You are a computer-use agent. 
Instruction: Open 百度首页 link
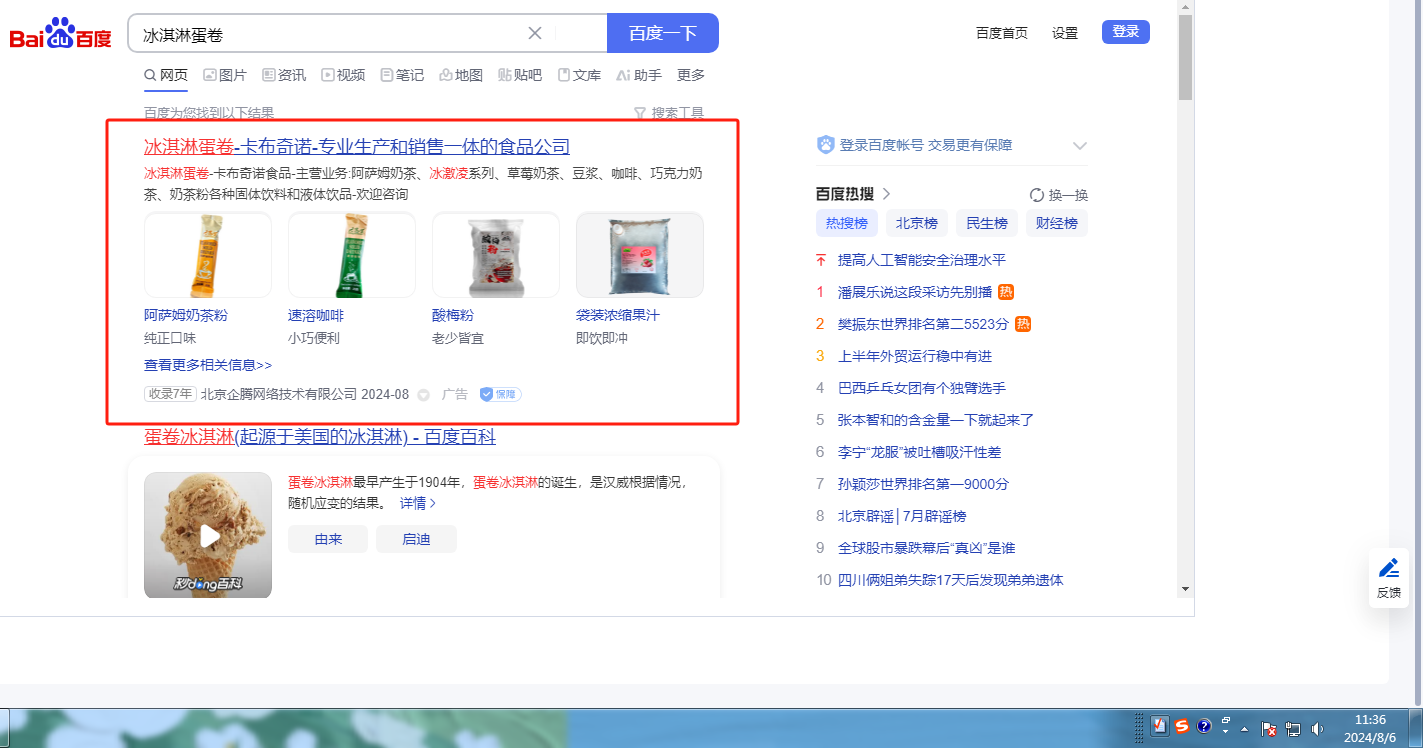[x=1002, y=33]
